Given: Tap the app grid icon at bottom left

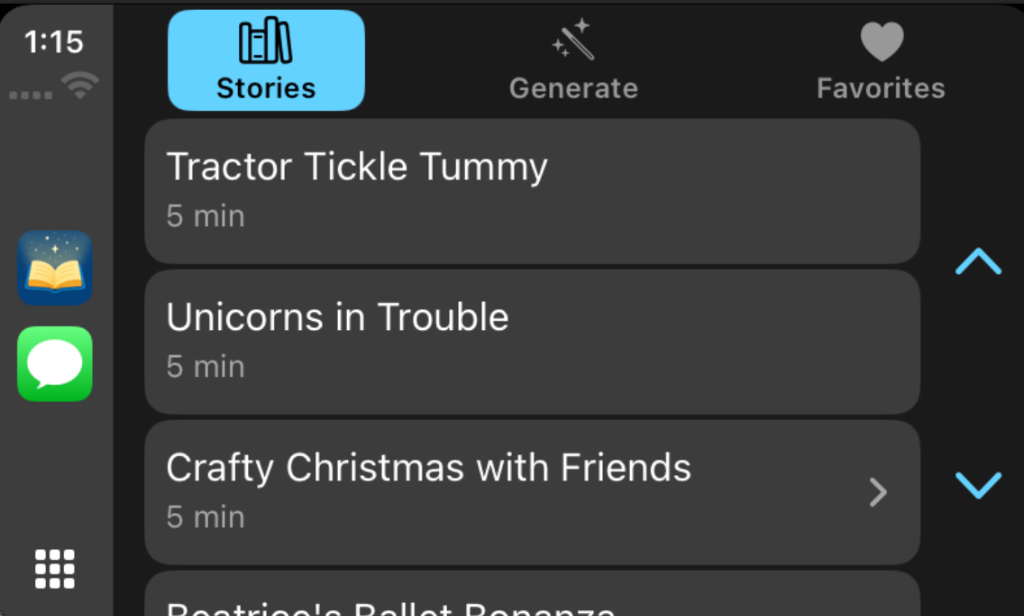Looking at the screenshot, I should (55, 568).
